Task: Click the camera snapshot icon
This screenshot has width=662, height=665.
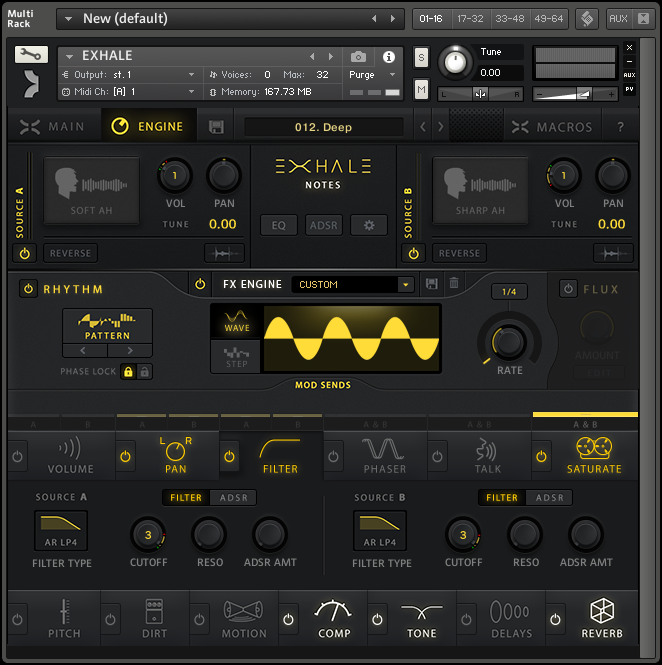Action: (x=358, y=57)
